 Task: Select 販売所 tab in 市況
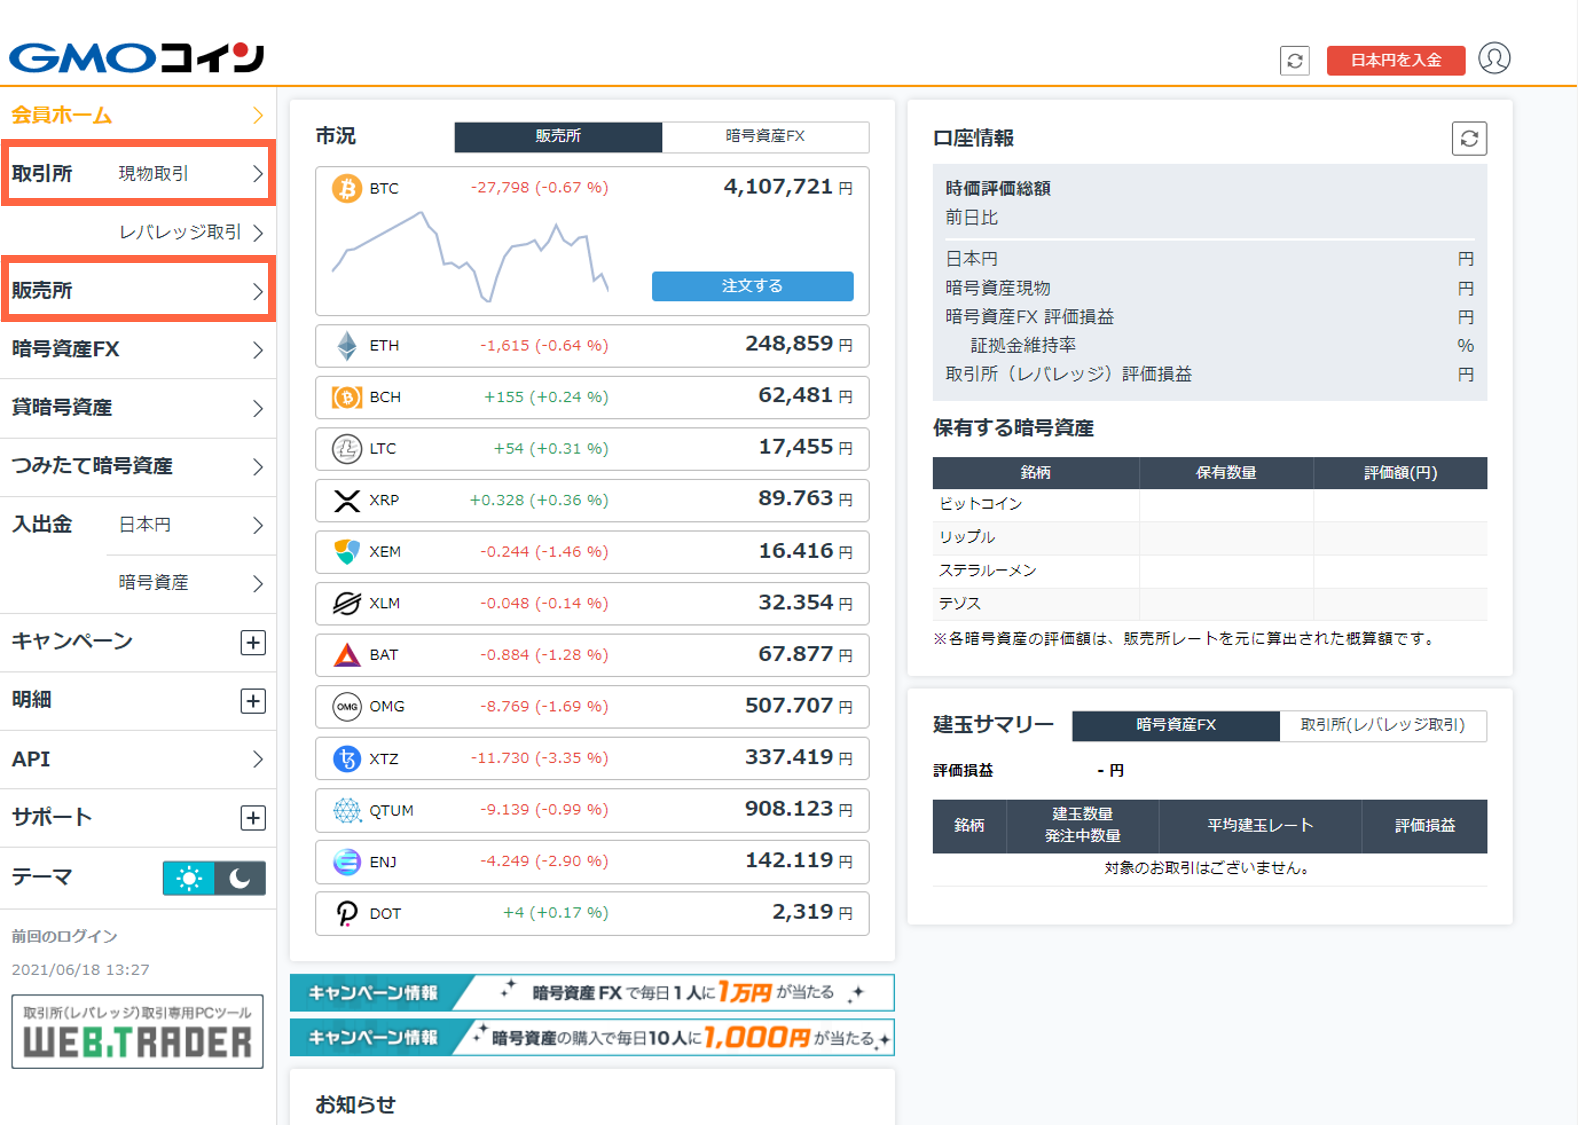pos(558,137)
